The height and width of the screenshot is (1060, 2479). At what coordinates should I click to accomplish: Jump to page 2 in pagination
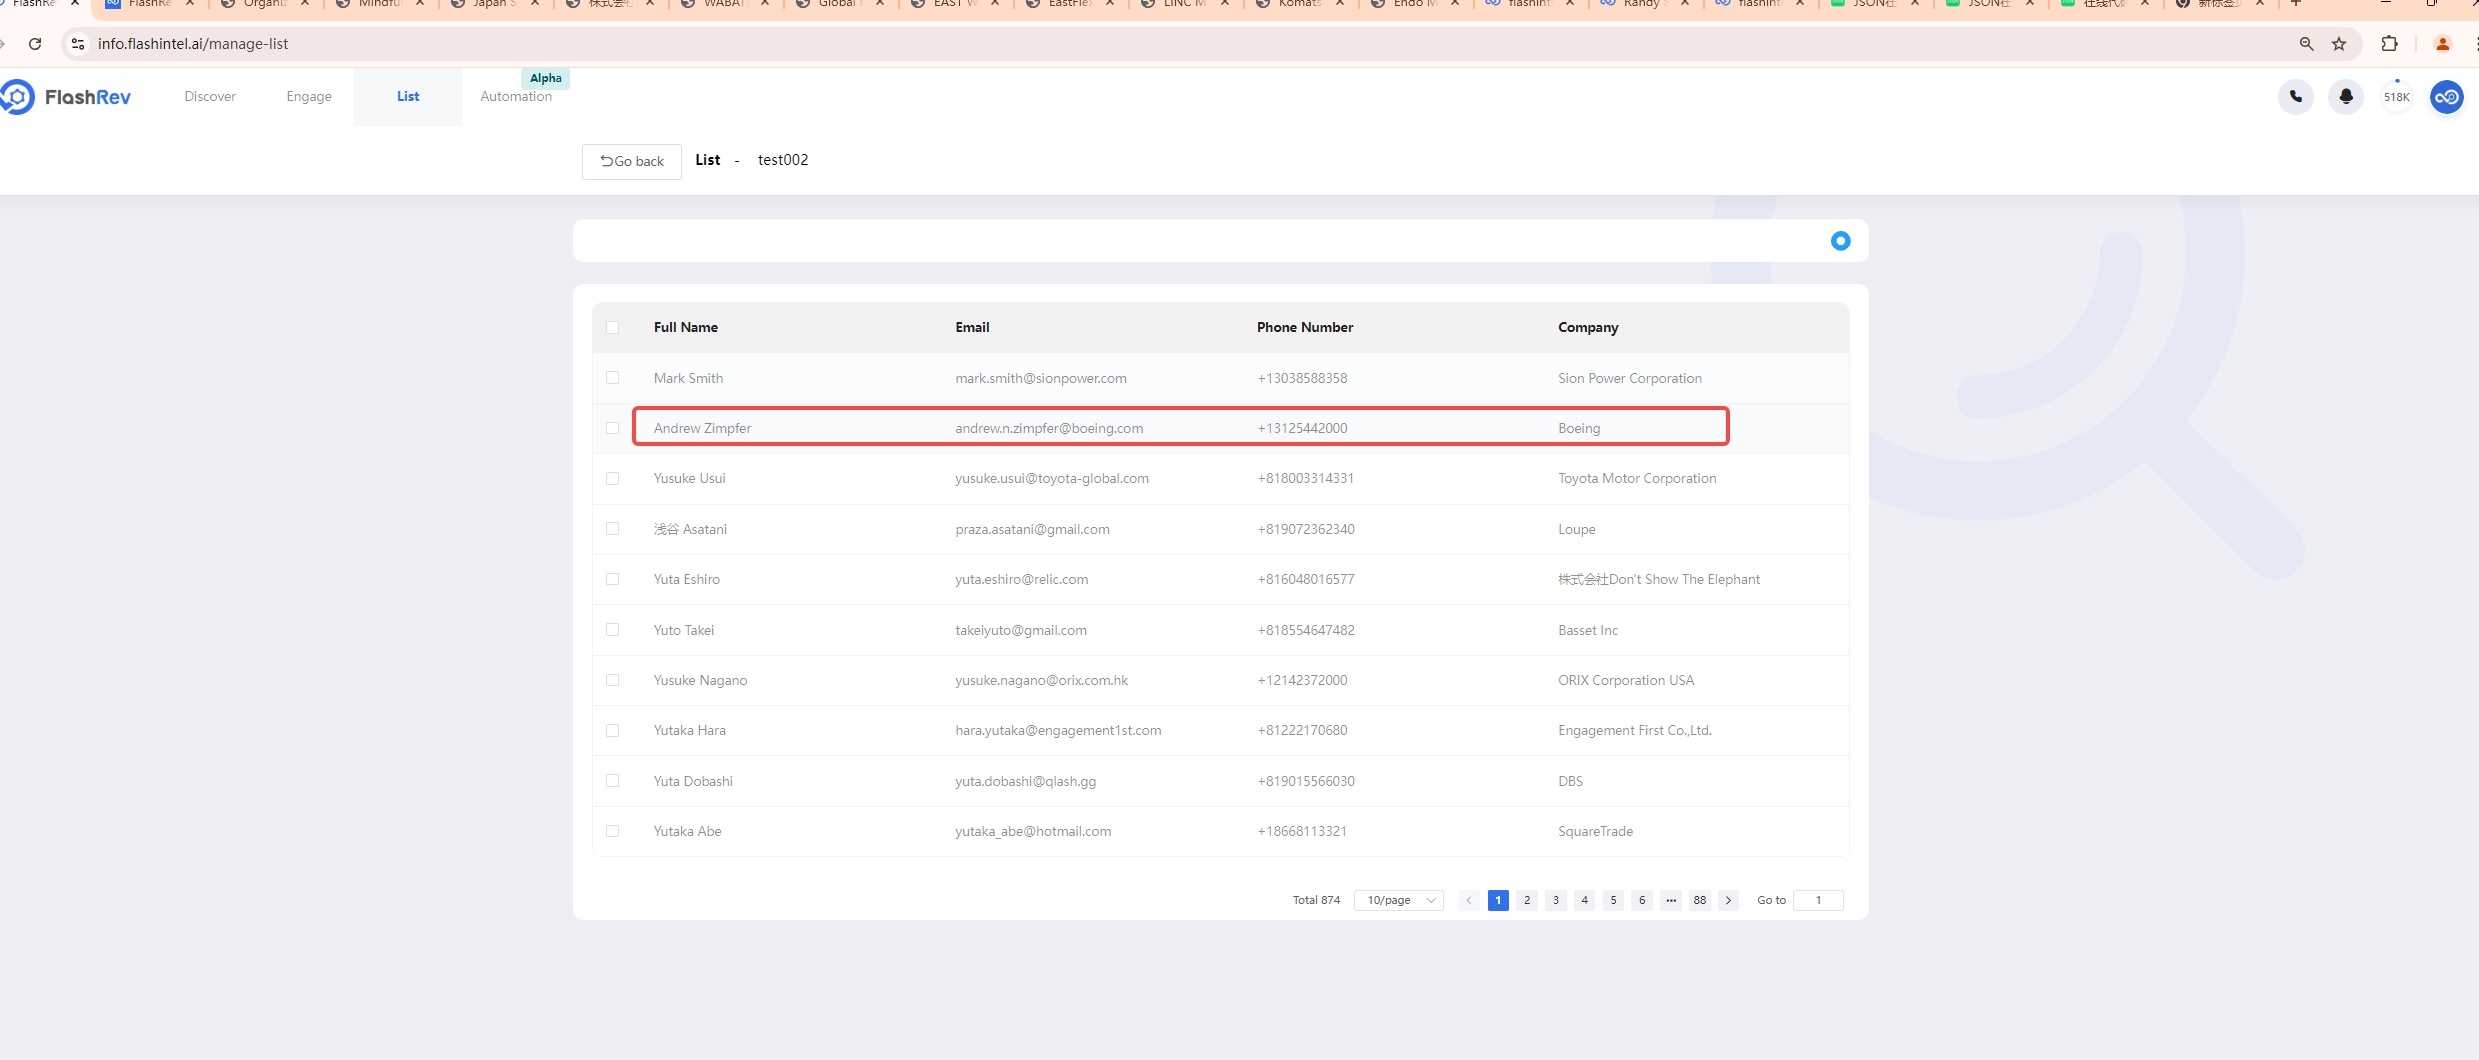(1527, 900)
